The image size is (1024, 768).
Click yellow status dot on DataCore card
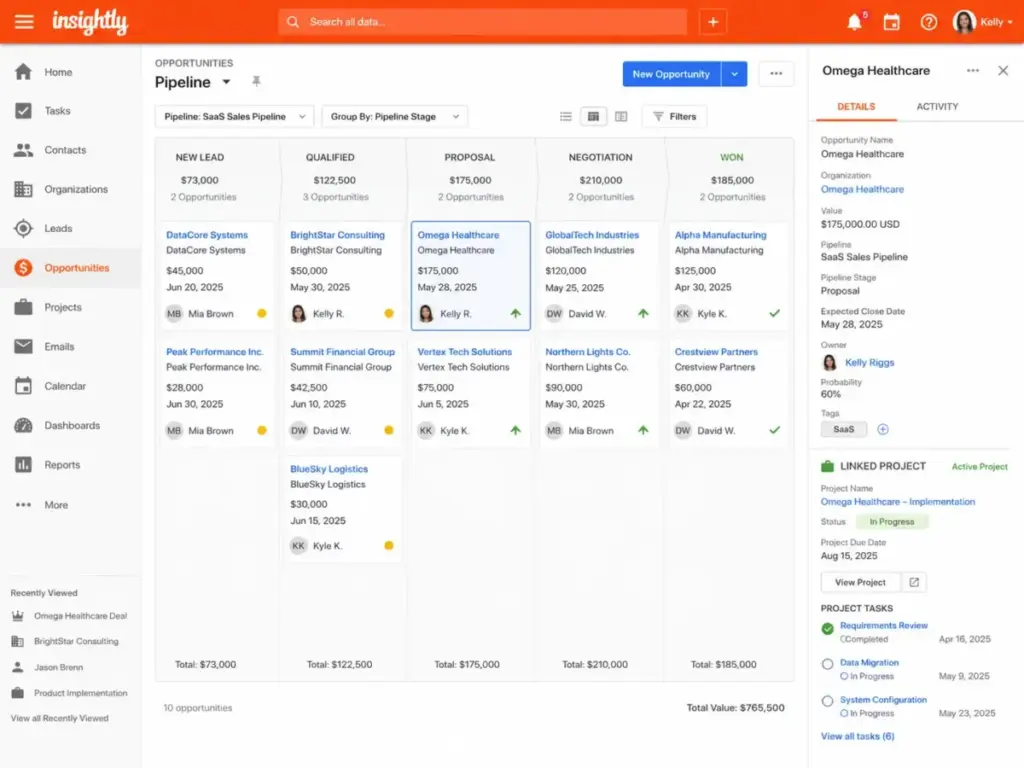[x=262, y=313]
